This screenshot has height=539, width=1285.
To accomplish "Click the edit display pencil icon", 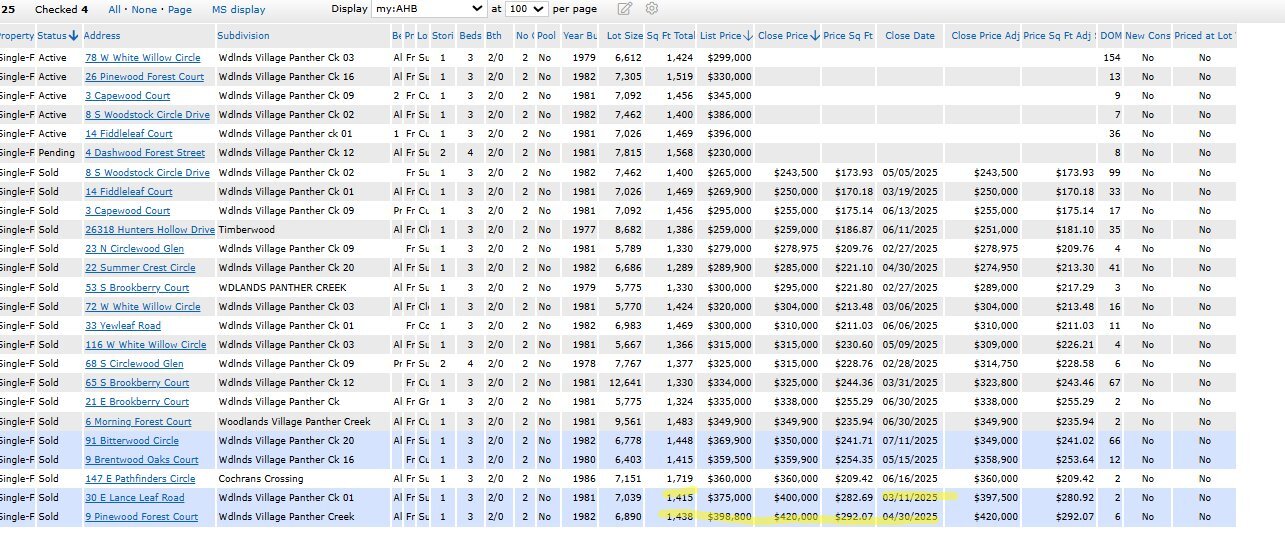I will pos(625,9).
